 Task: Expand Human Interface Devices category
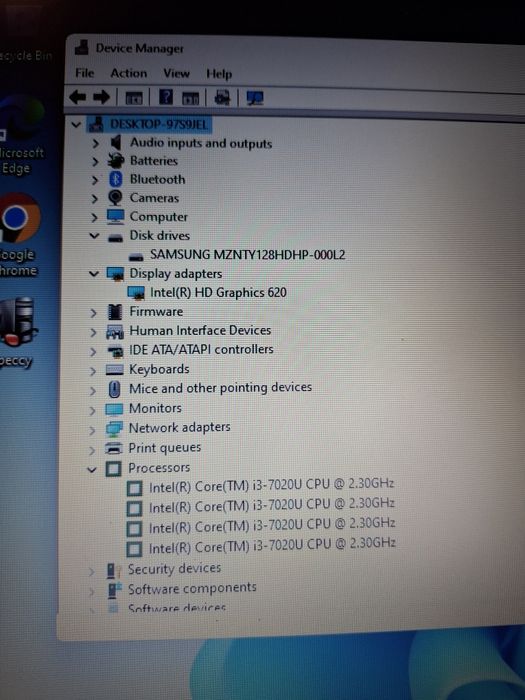[x=93, y=332]
